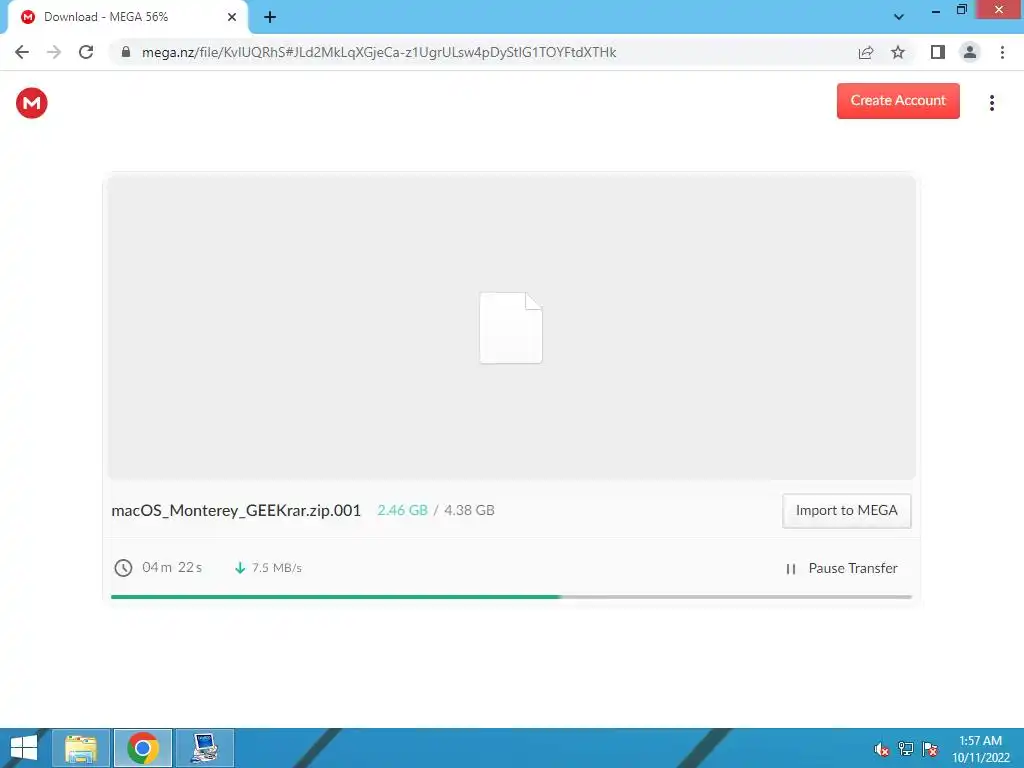Click Create Account button

898,101
